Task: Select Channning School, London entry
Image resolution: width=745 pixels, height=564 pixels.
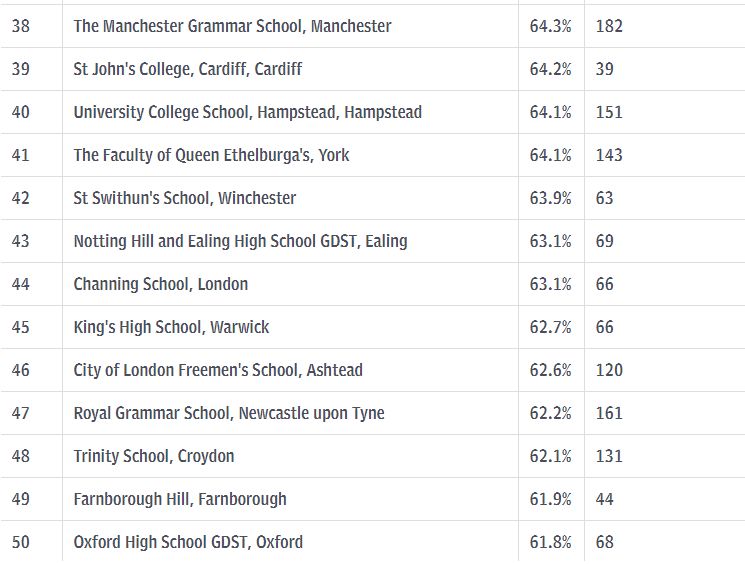Action: coord(161,284)
